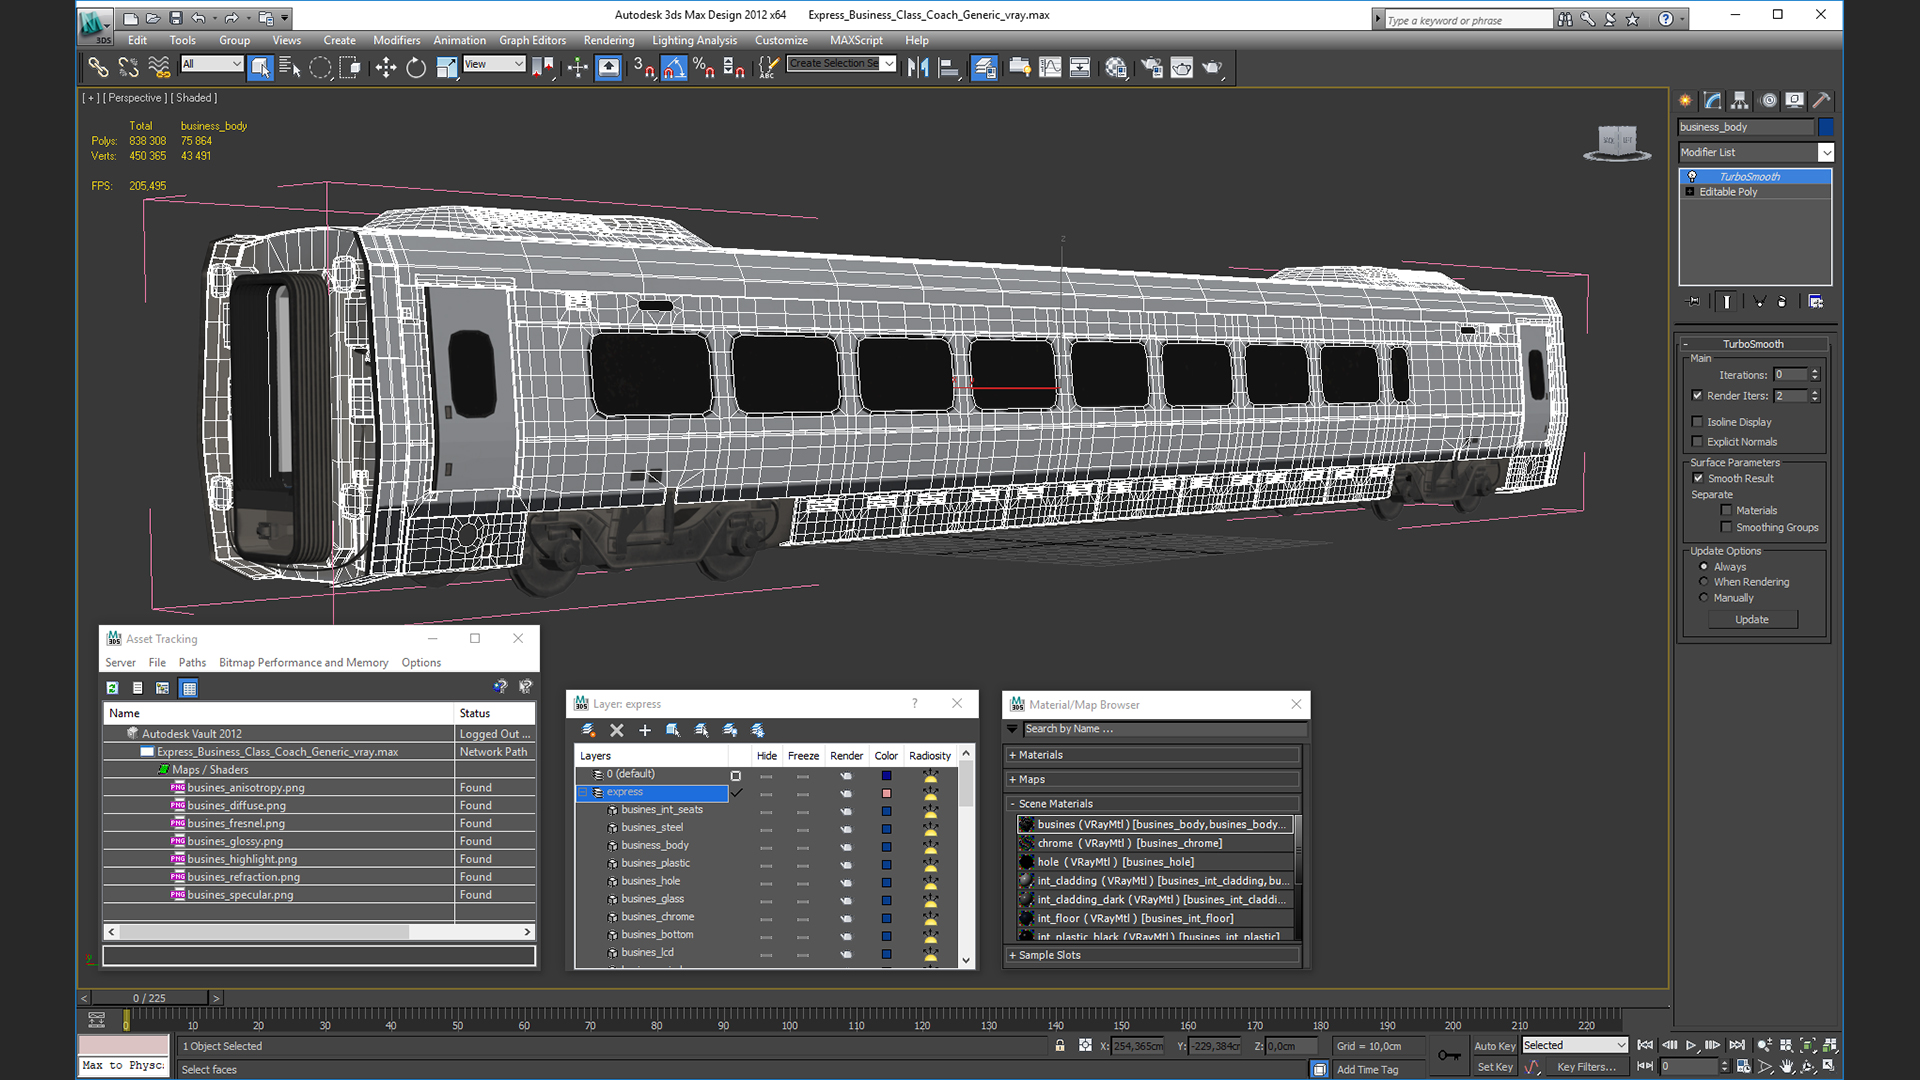The height and width of the screenshot is (1080, 1920).
Task: Open the MAXScript menu
Action: pos(856,40)
